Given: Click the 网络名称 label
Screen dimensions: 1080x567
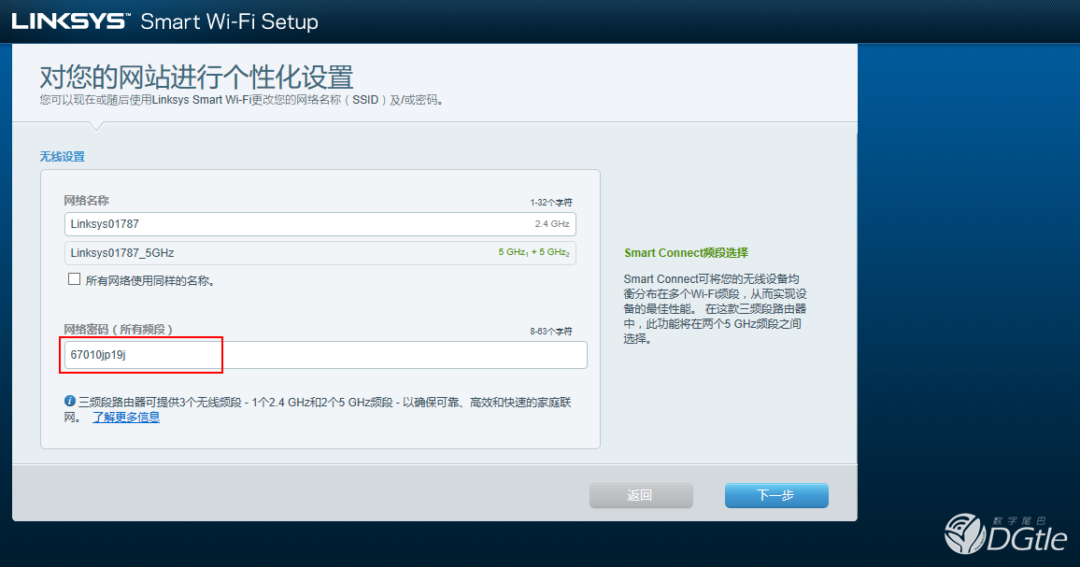Looking at the screenshot, I should tap(86, 200).
